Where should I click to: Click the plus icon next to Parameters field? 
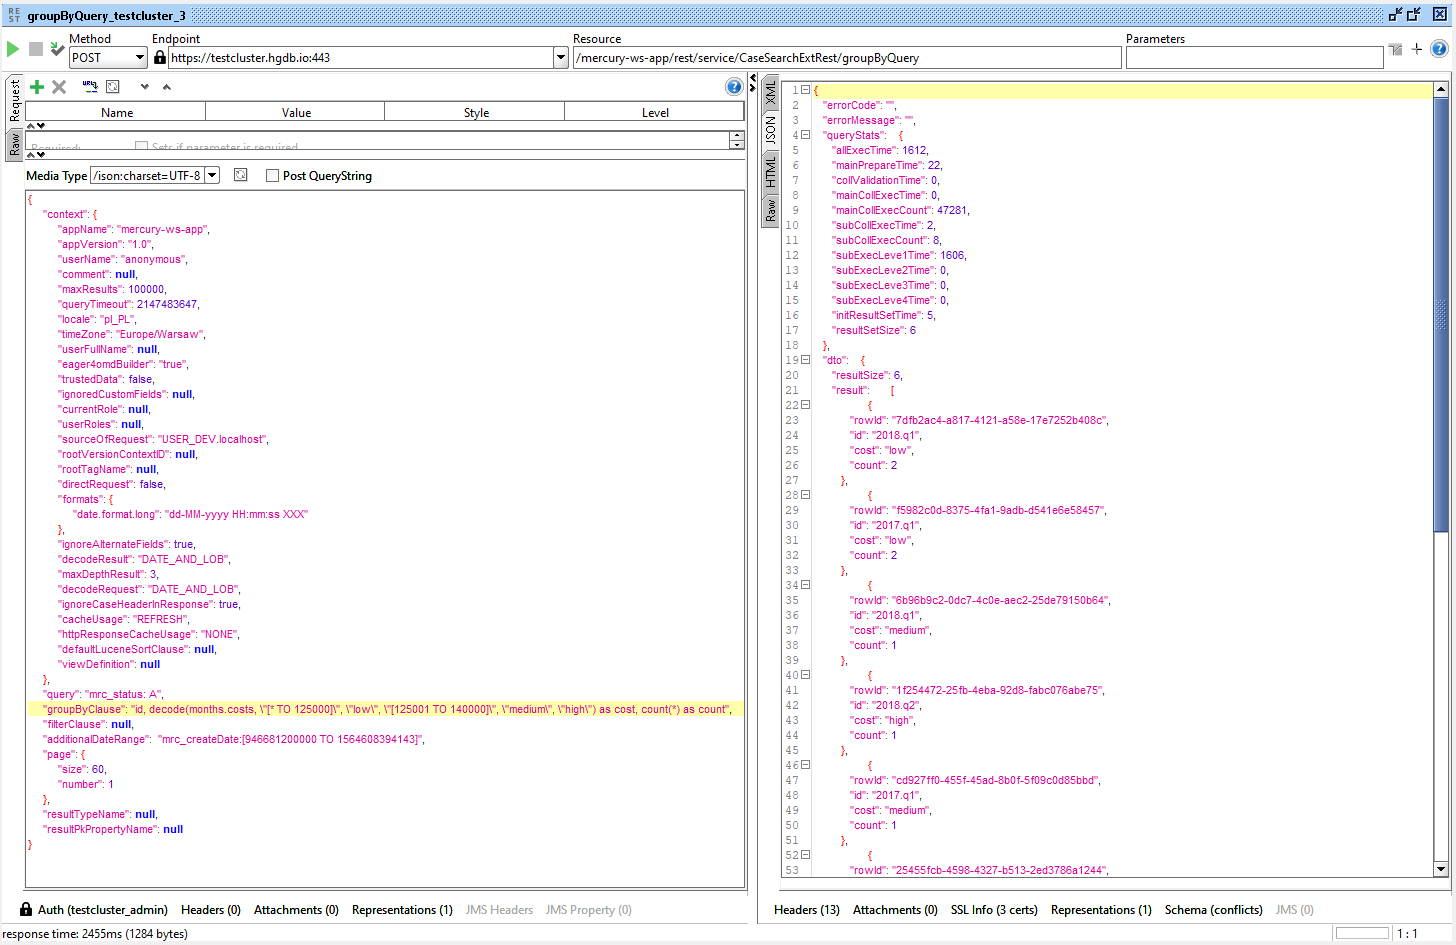coord(1417,49)
